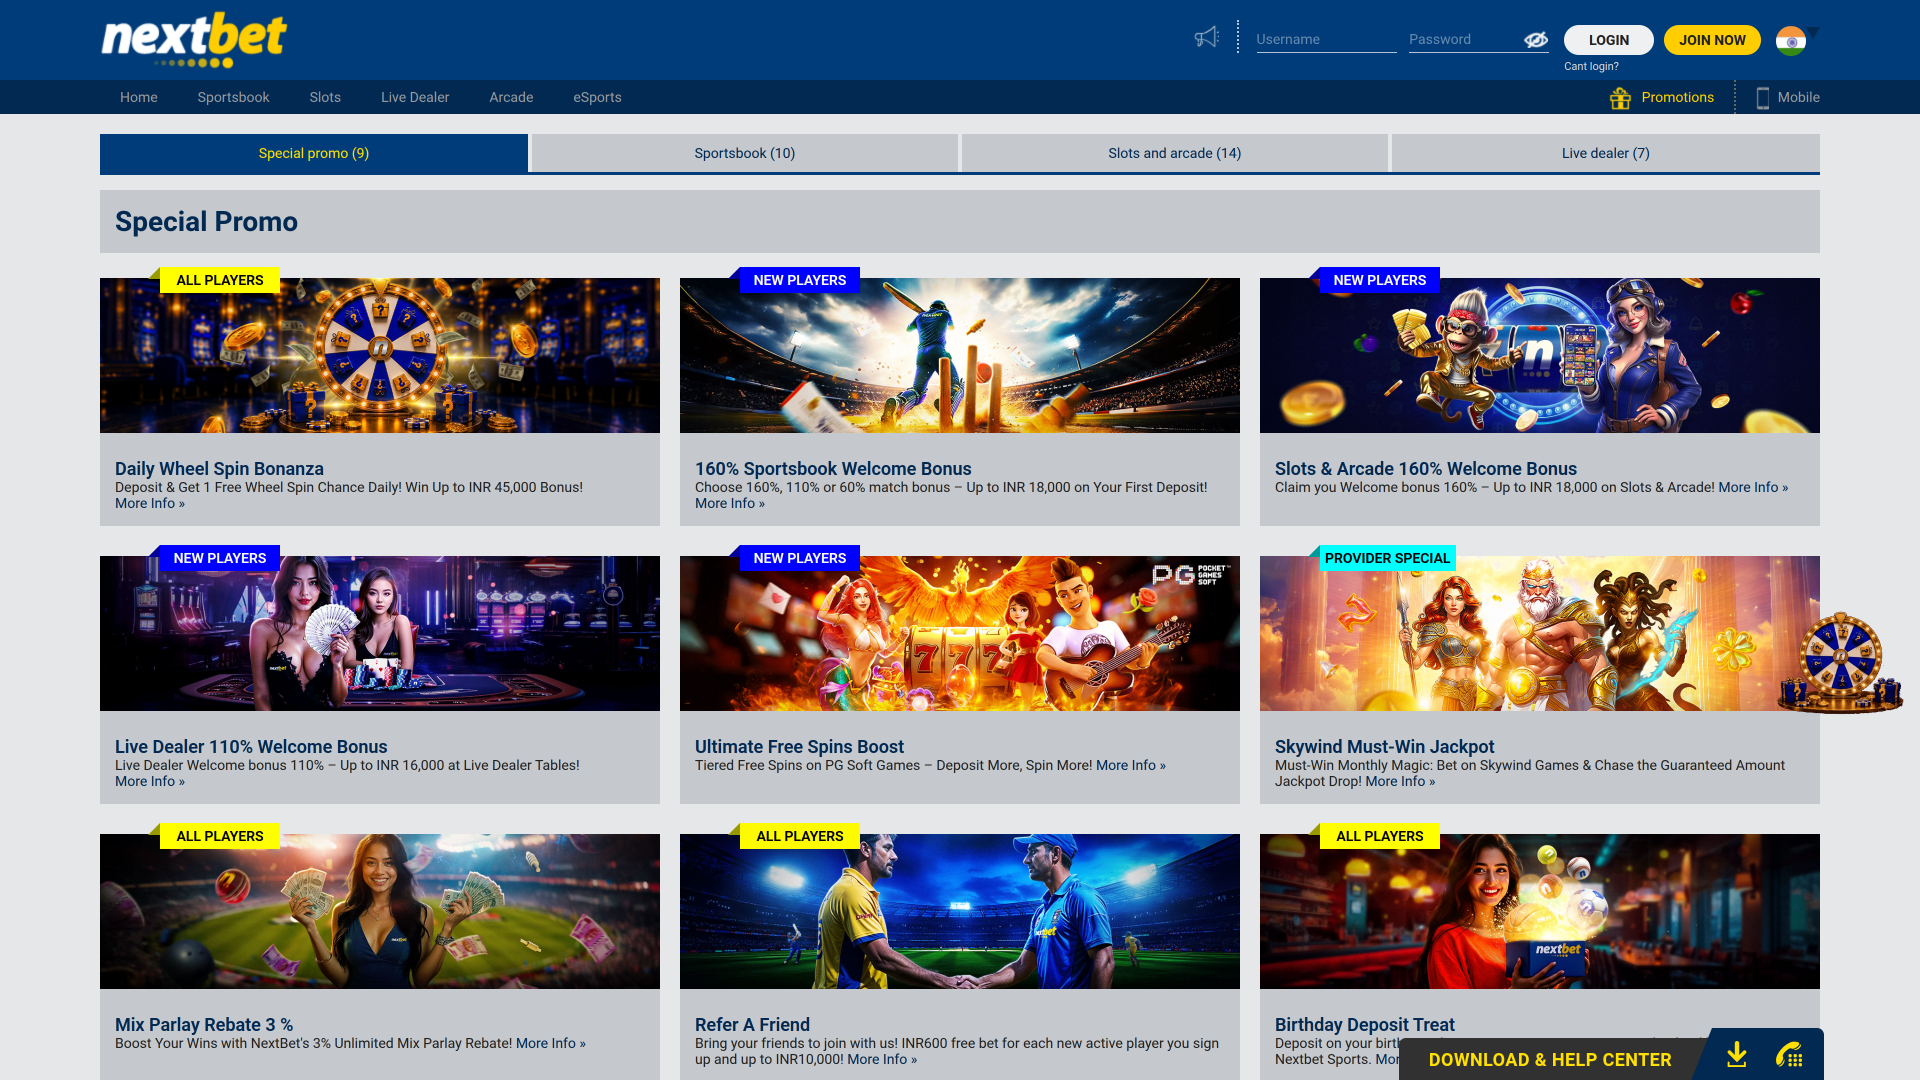Open Slots & Arcade Welcome Bonus banner
This screenshot has height=1080, width=1920.
(1540, 356)
